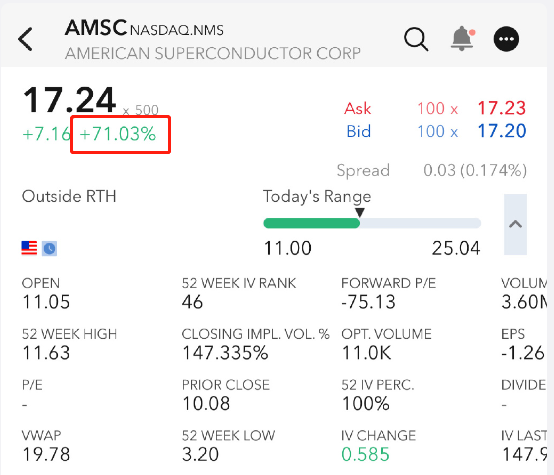
Task: Open the three-dot more options menu
Action: [506, 39]
